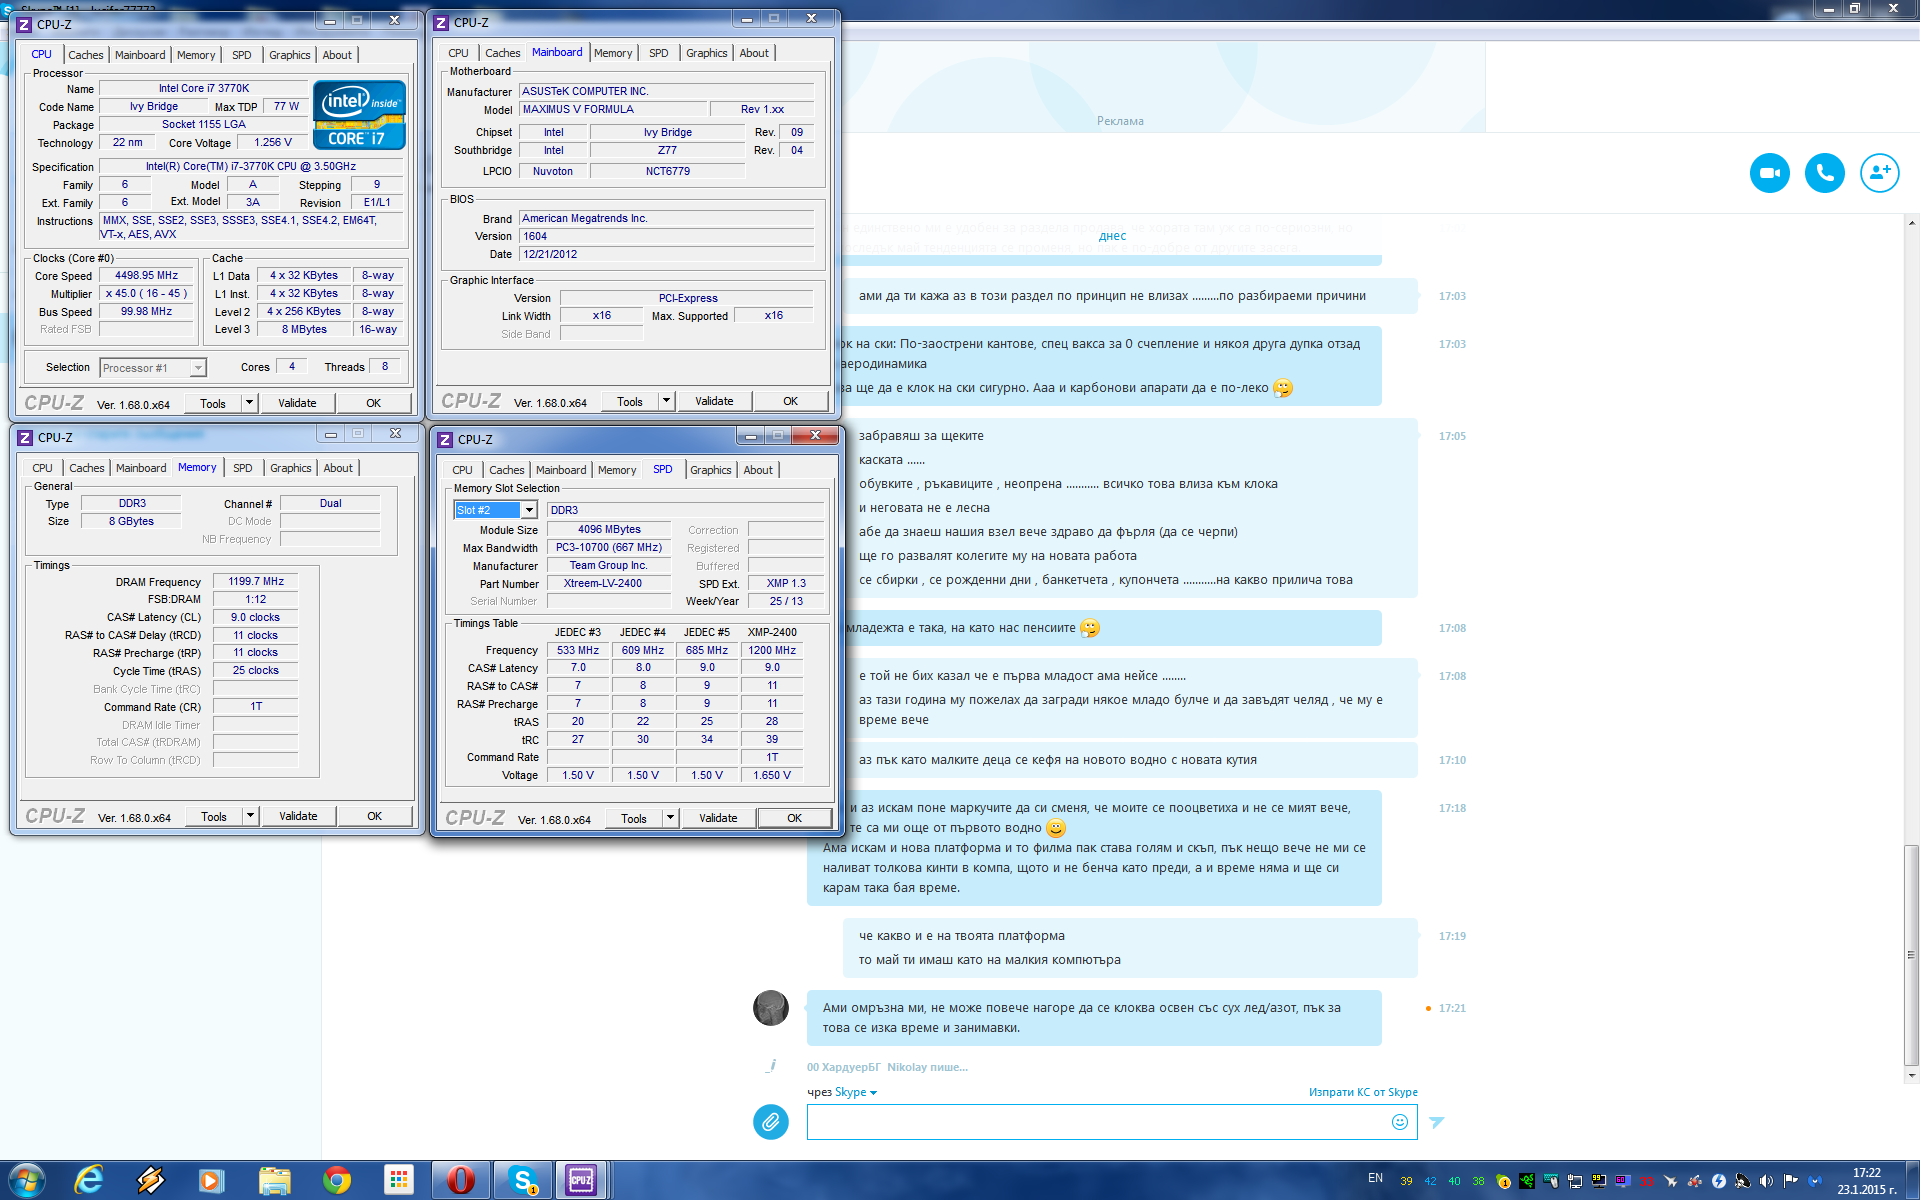Click the Action Center flag tray icon

point(1790,1181)
